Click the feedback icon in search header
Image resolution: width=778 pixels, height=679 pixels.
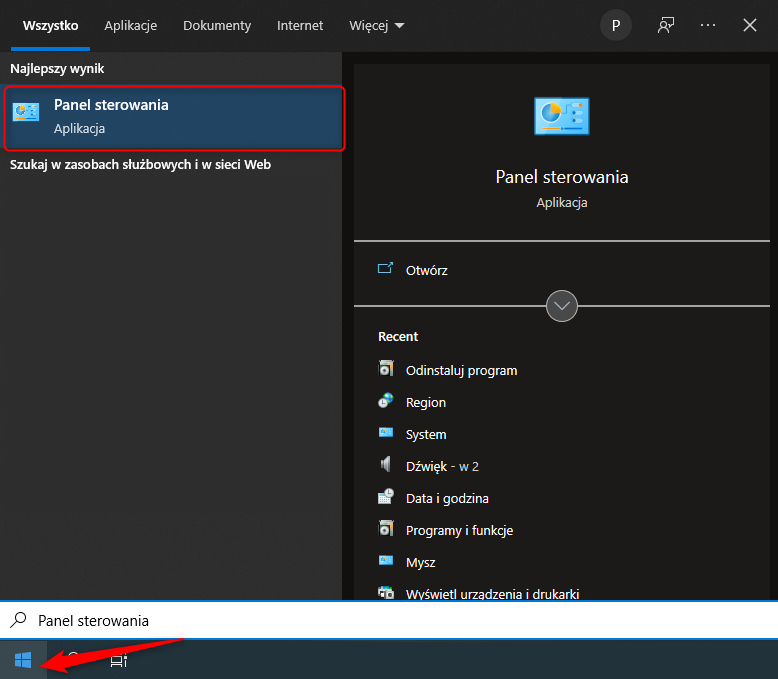pos(665,26)
